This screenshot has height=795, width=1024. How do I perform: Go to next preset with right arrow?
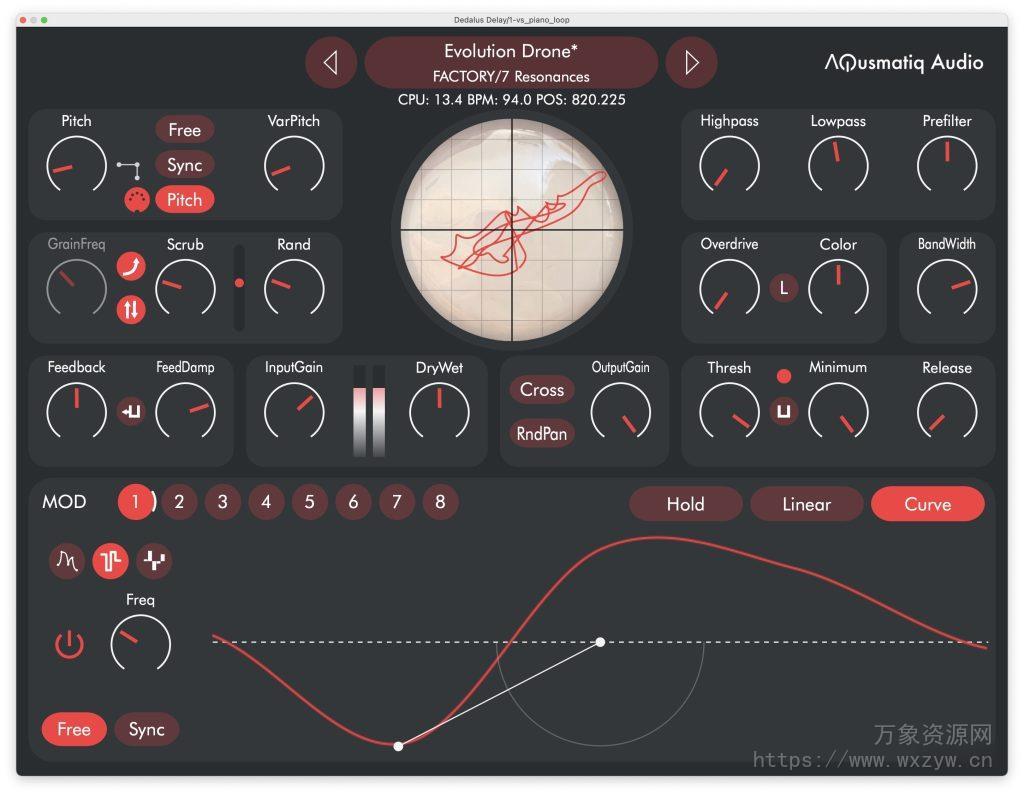692,62
